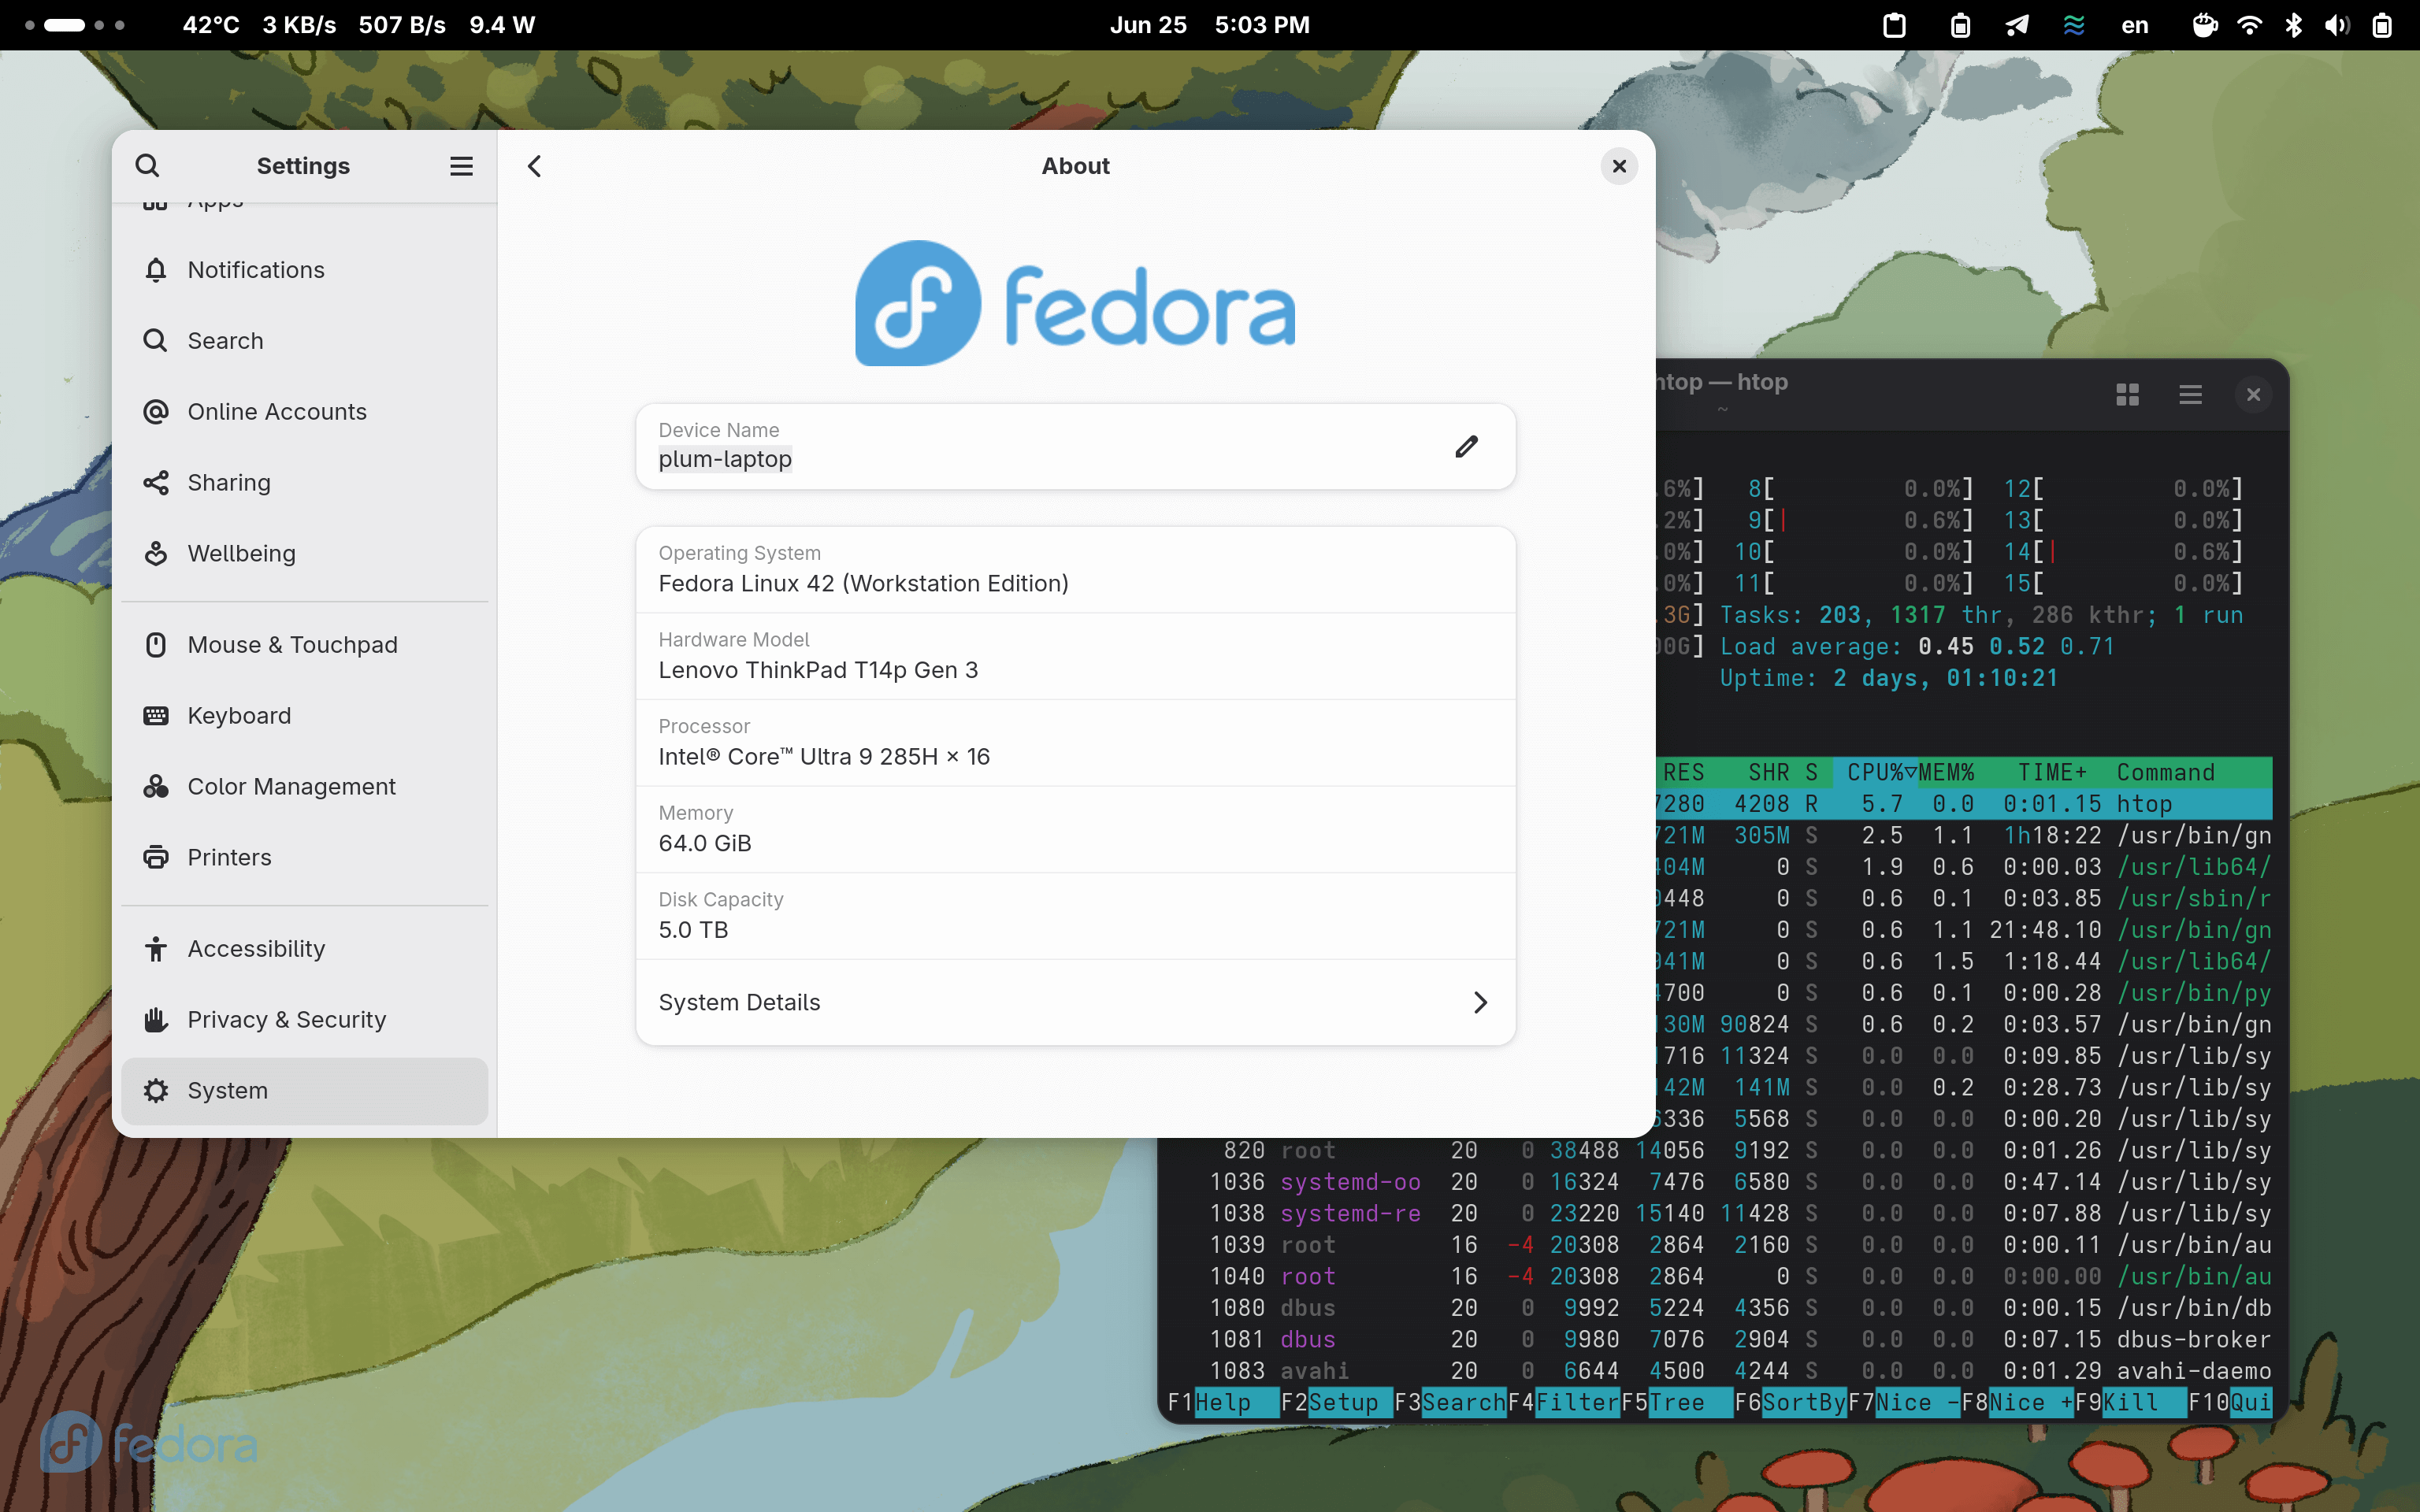Viewport: 2420px width, 1512px height.
Task: Click the tile view icon in htop window
Action: pos(2127,394)
